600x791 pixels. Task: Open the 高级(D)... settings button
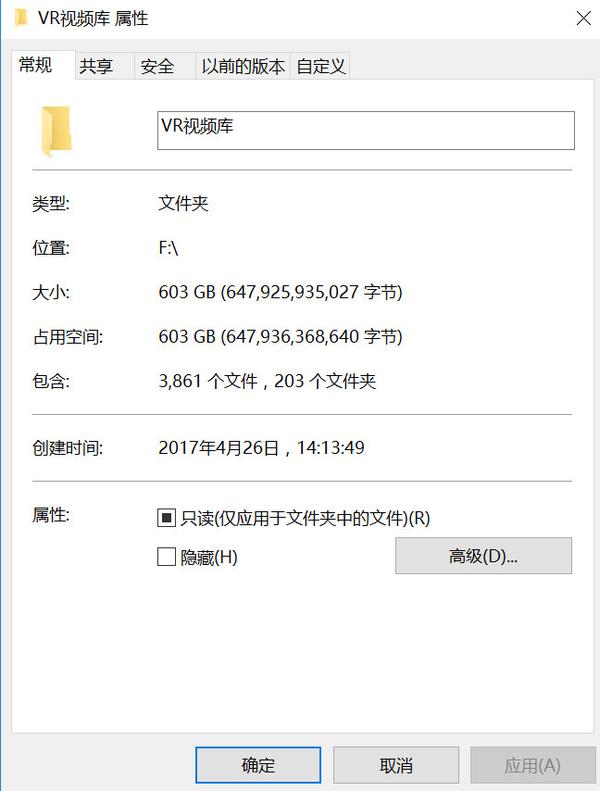[483, 555]
